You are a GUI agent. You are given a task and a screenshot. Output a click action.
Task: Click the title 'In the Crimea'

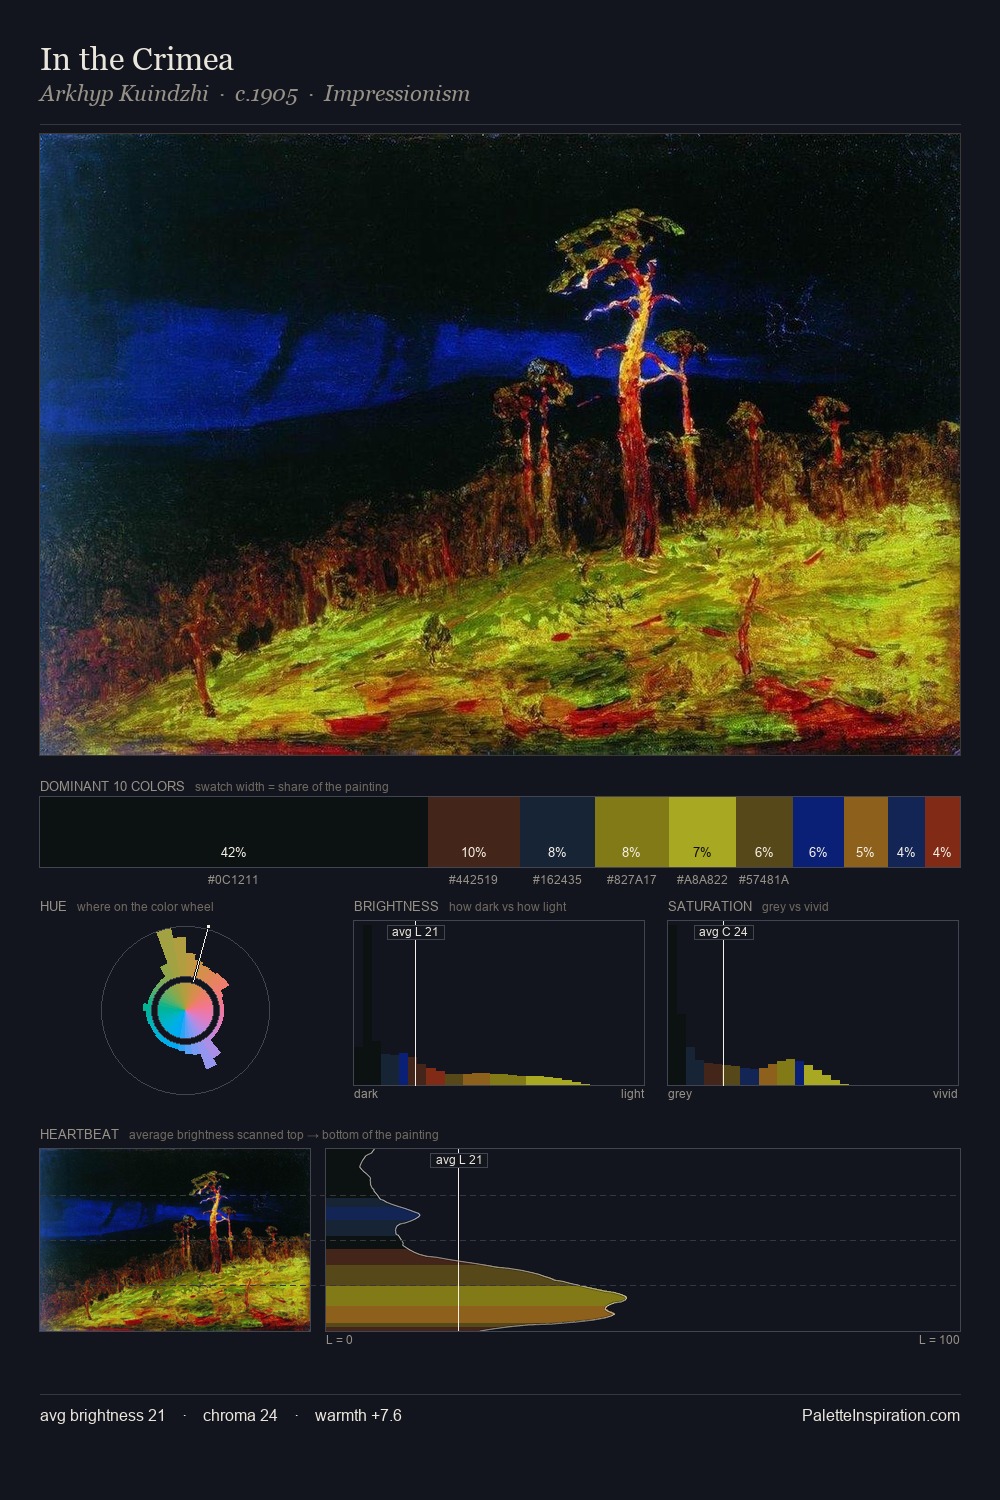(137, 59)
